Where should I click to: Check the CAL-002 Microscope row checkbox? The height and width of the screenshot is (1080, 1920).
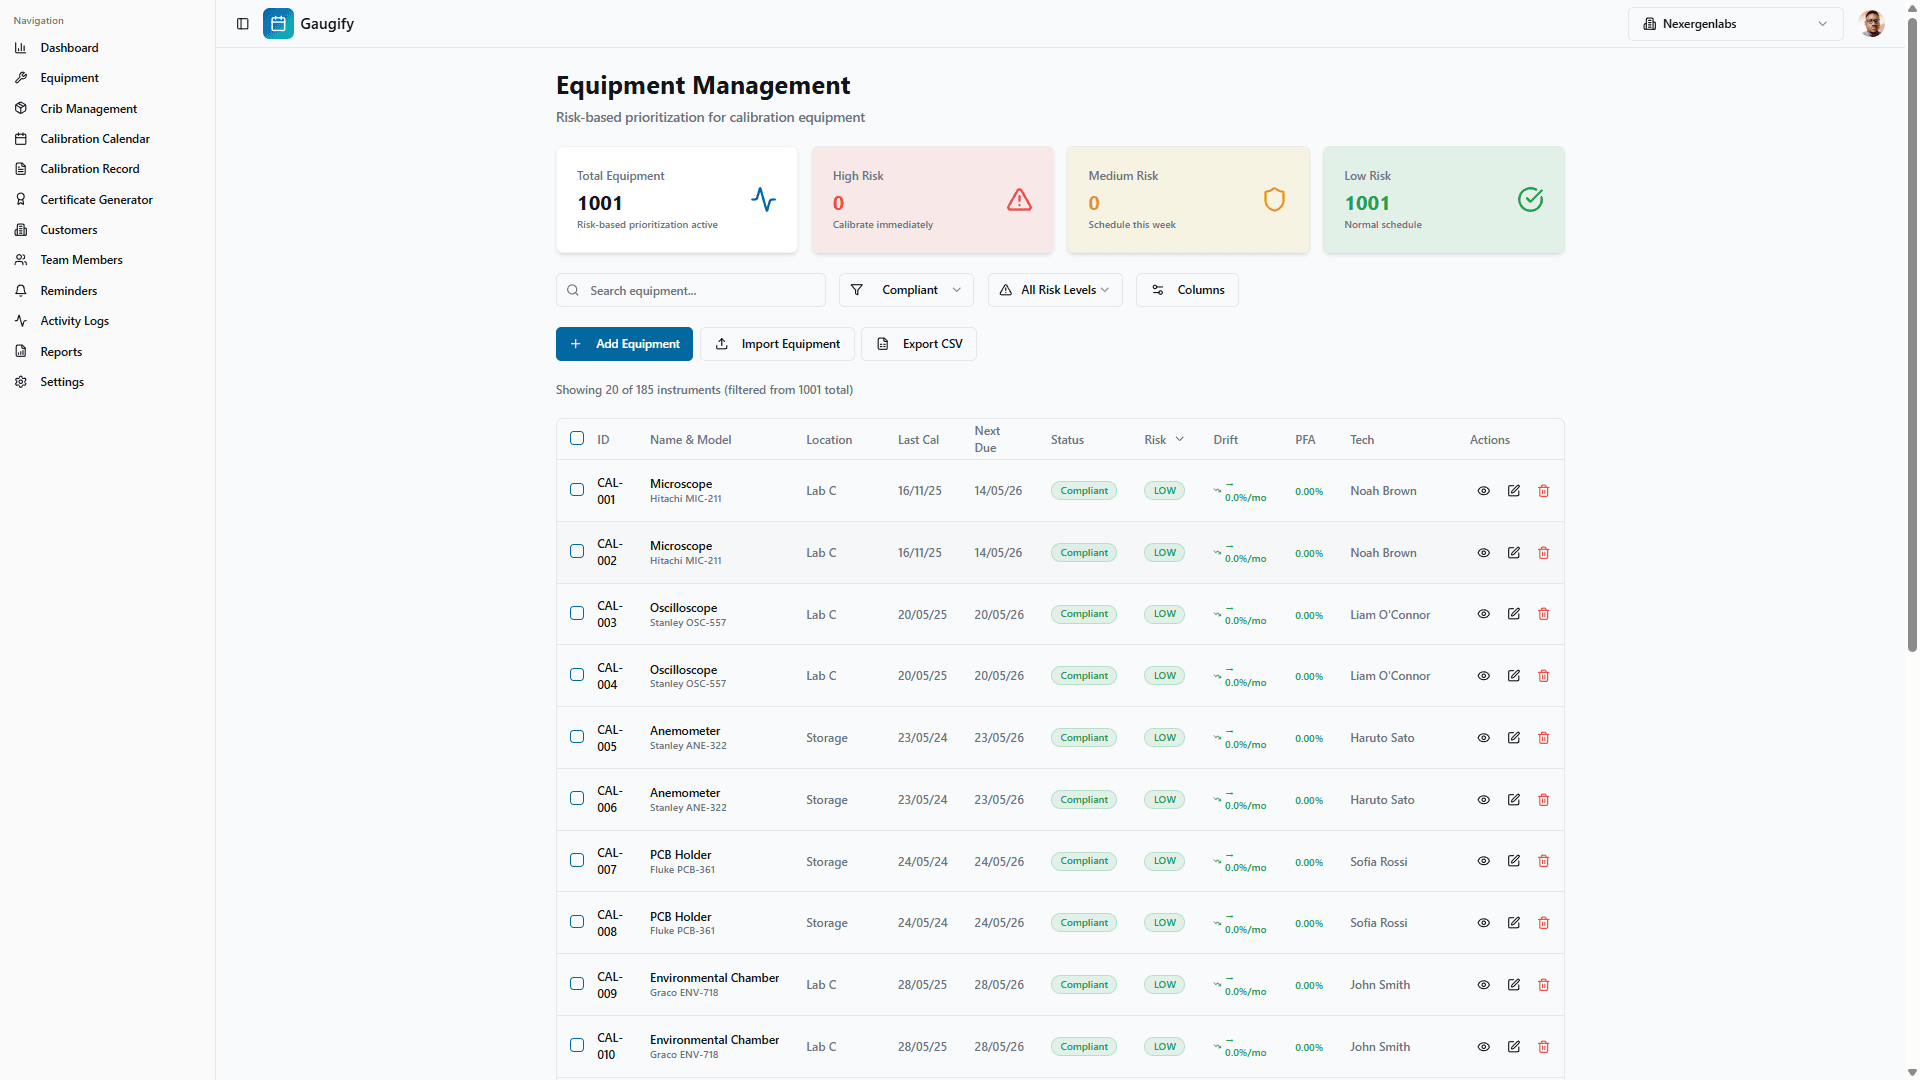tap(577, 551)
